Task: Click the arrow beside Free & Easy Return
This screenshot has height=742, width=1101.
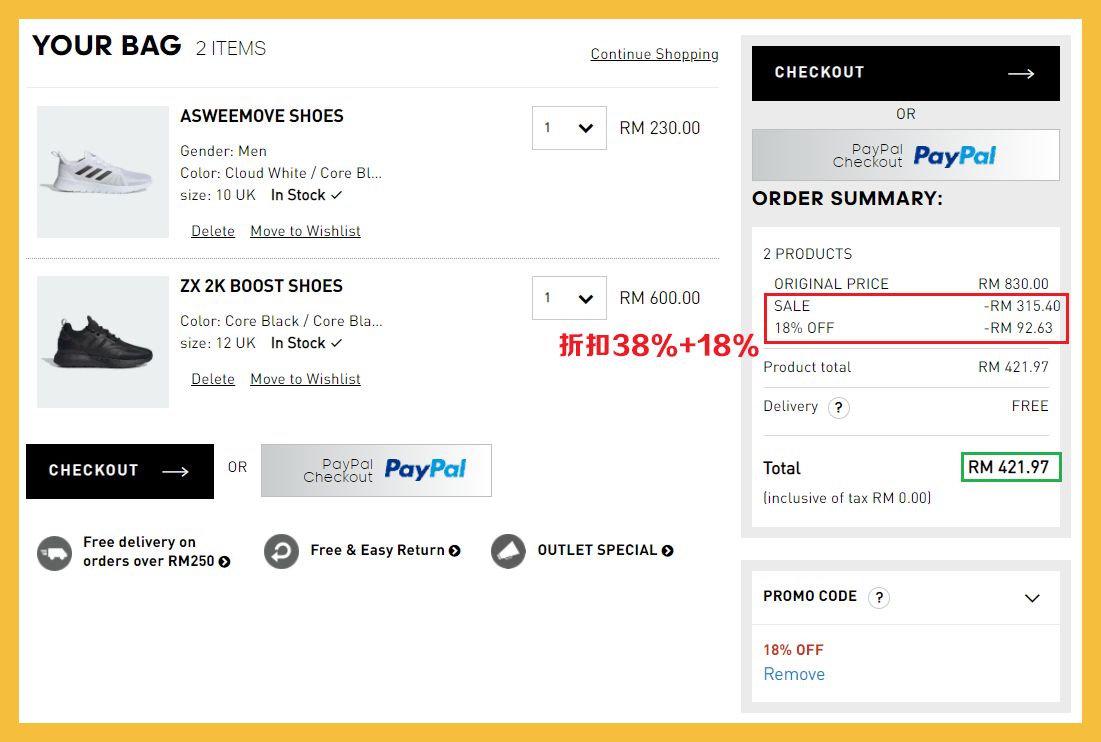Action: [x=455, y=550]
